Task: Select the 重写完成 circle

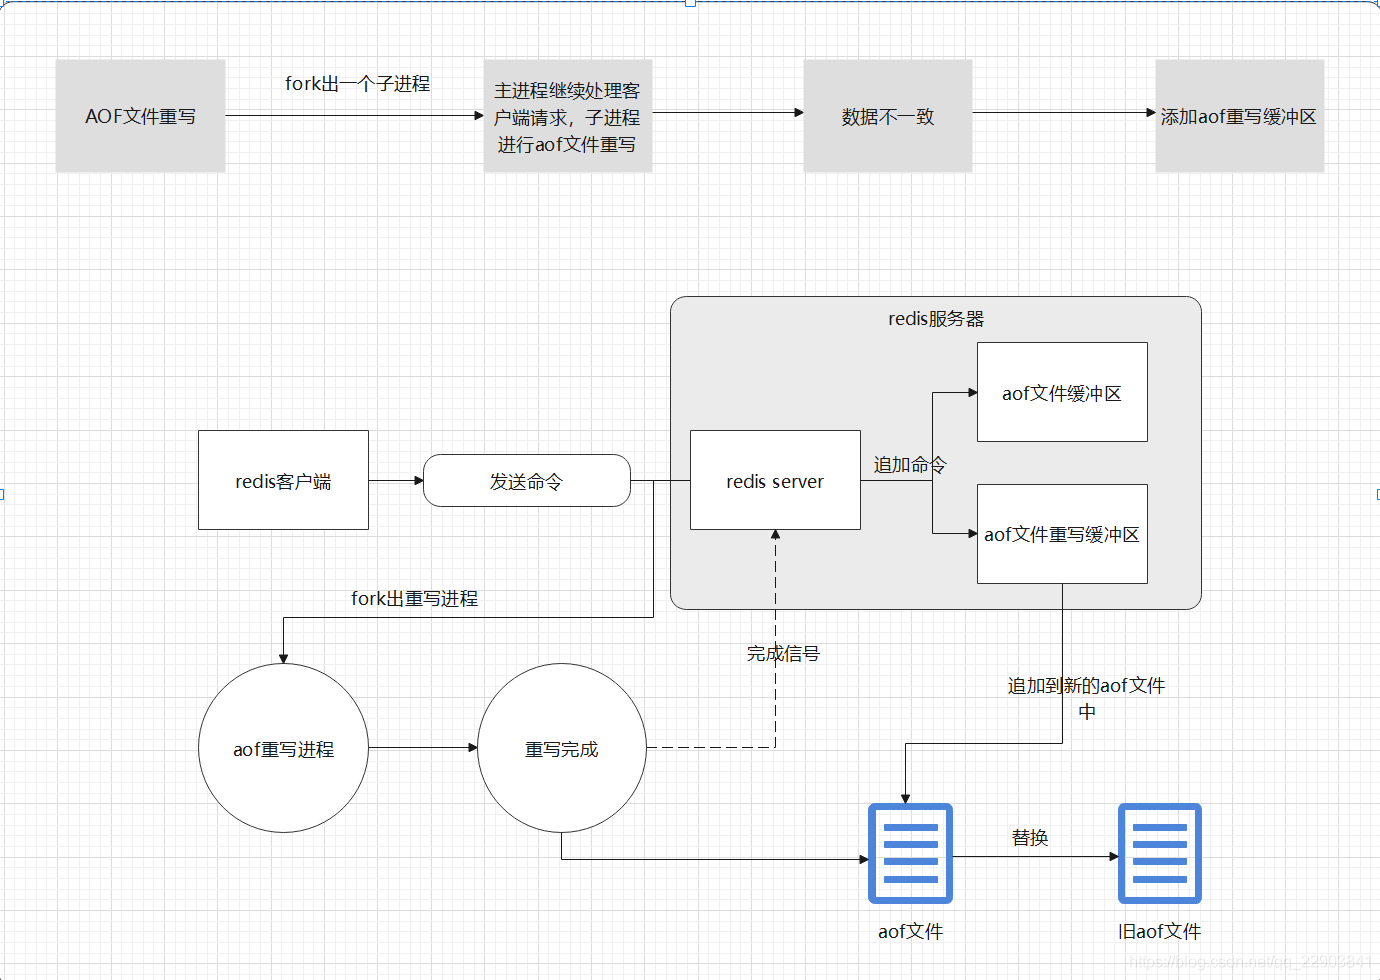Action: coord(562,748)
